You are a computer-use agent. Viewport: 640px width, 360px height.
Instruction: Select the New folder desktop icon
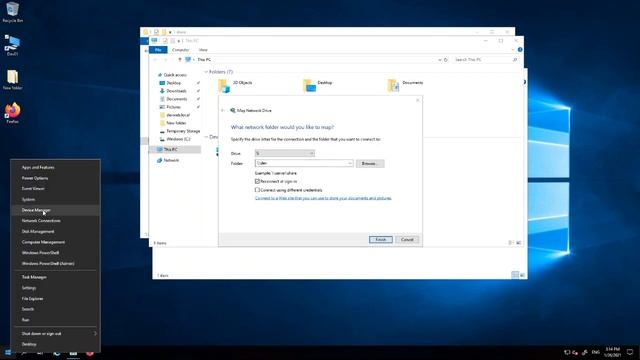(x=12, y=80)
